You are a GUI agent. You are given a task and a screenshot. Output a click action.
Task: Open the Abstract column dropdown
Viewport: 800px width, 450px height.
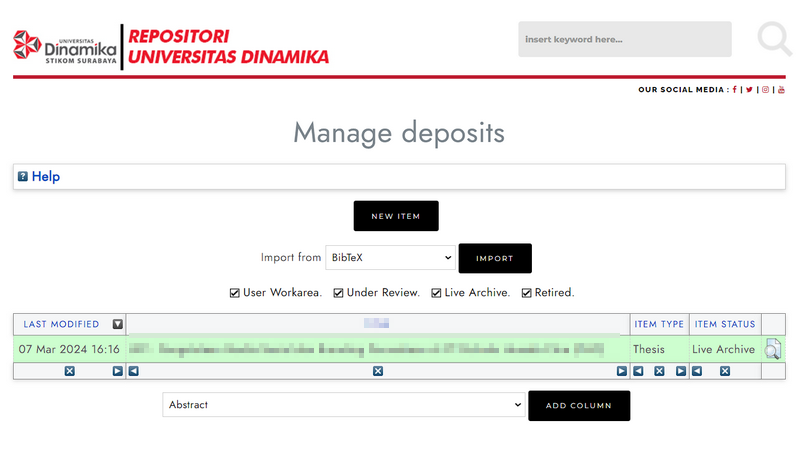[x=343, y=405]
